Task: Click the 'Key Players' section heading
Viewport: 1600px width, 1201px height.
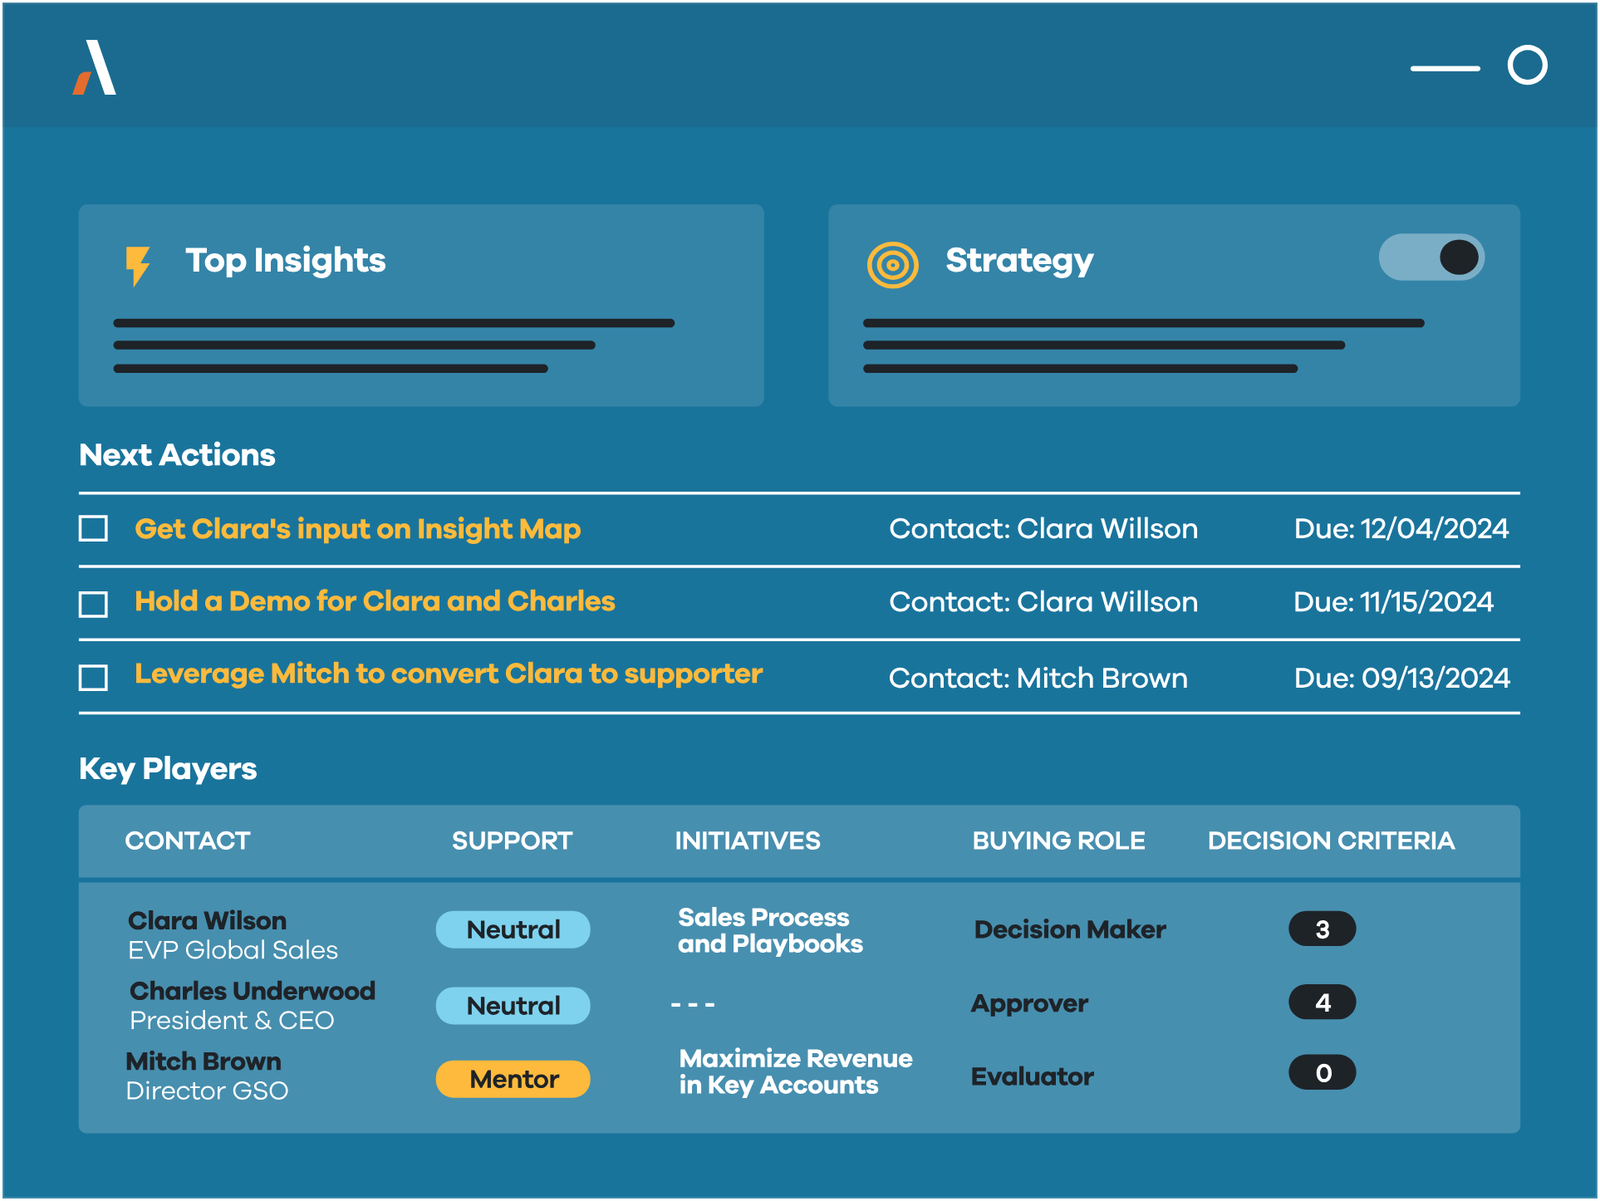Action: (168, 769)
